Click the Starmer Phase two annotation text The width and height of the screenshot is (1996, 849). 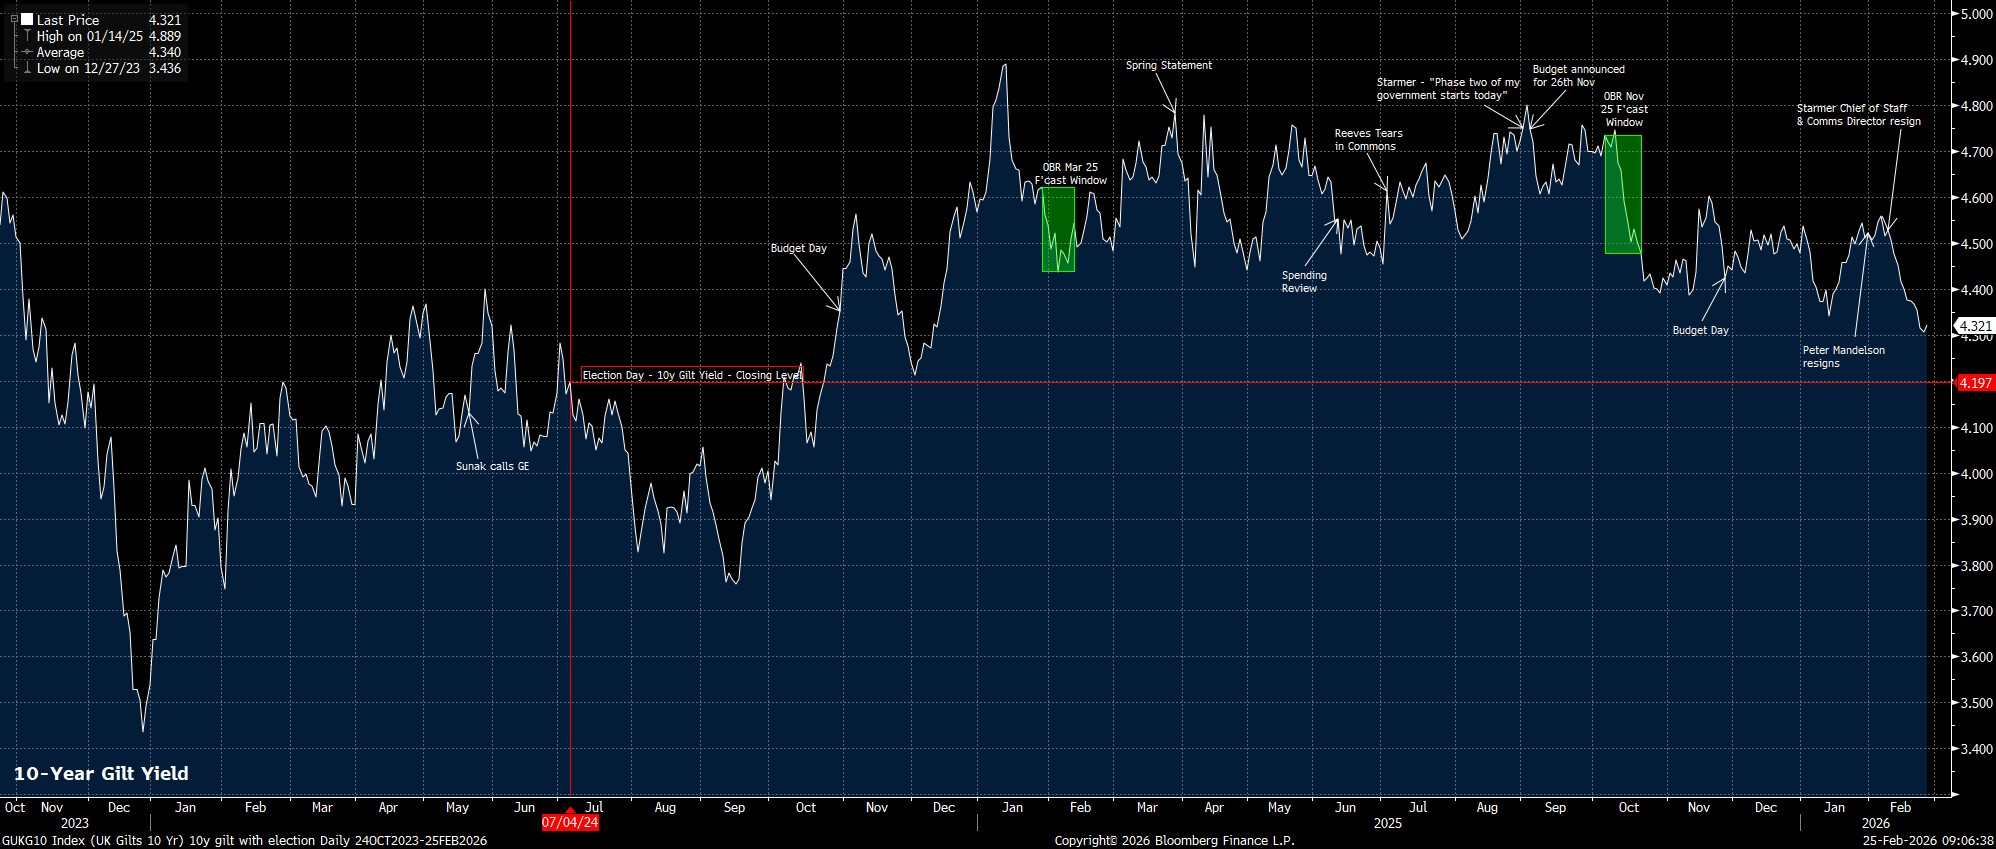(1447, 89)
